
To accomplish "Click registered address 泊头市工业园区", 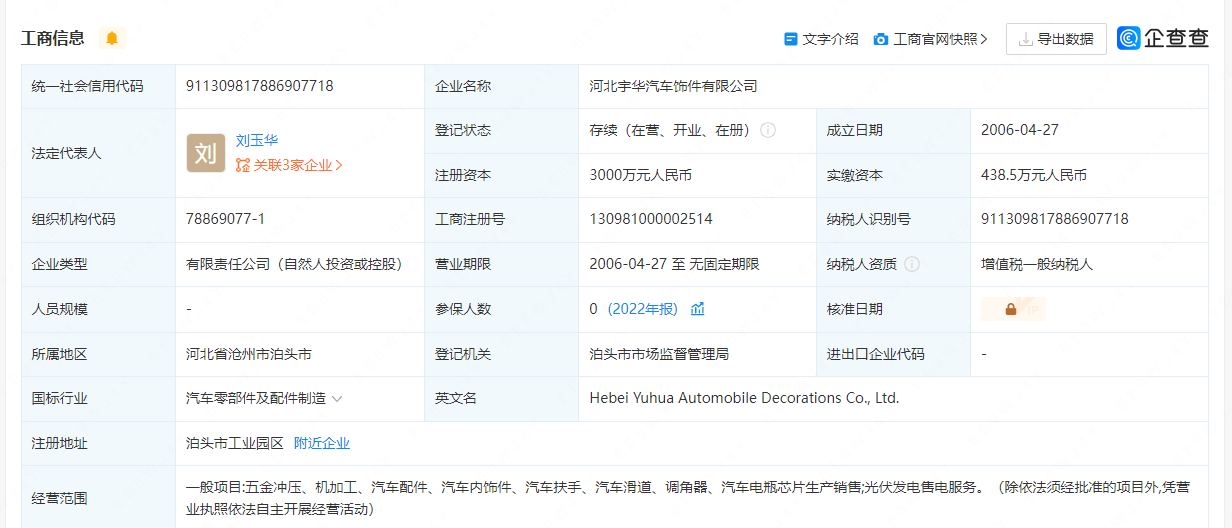I will click(x=235, y=443).
